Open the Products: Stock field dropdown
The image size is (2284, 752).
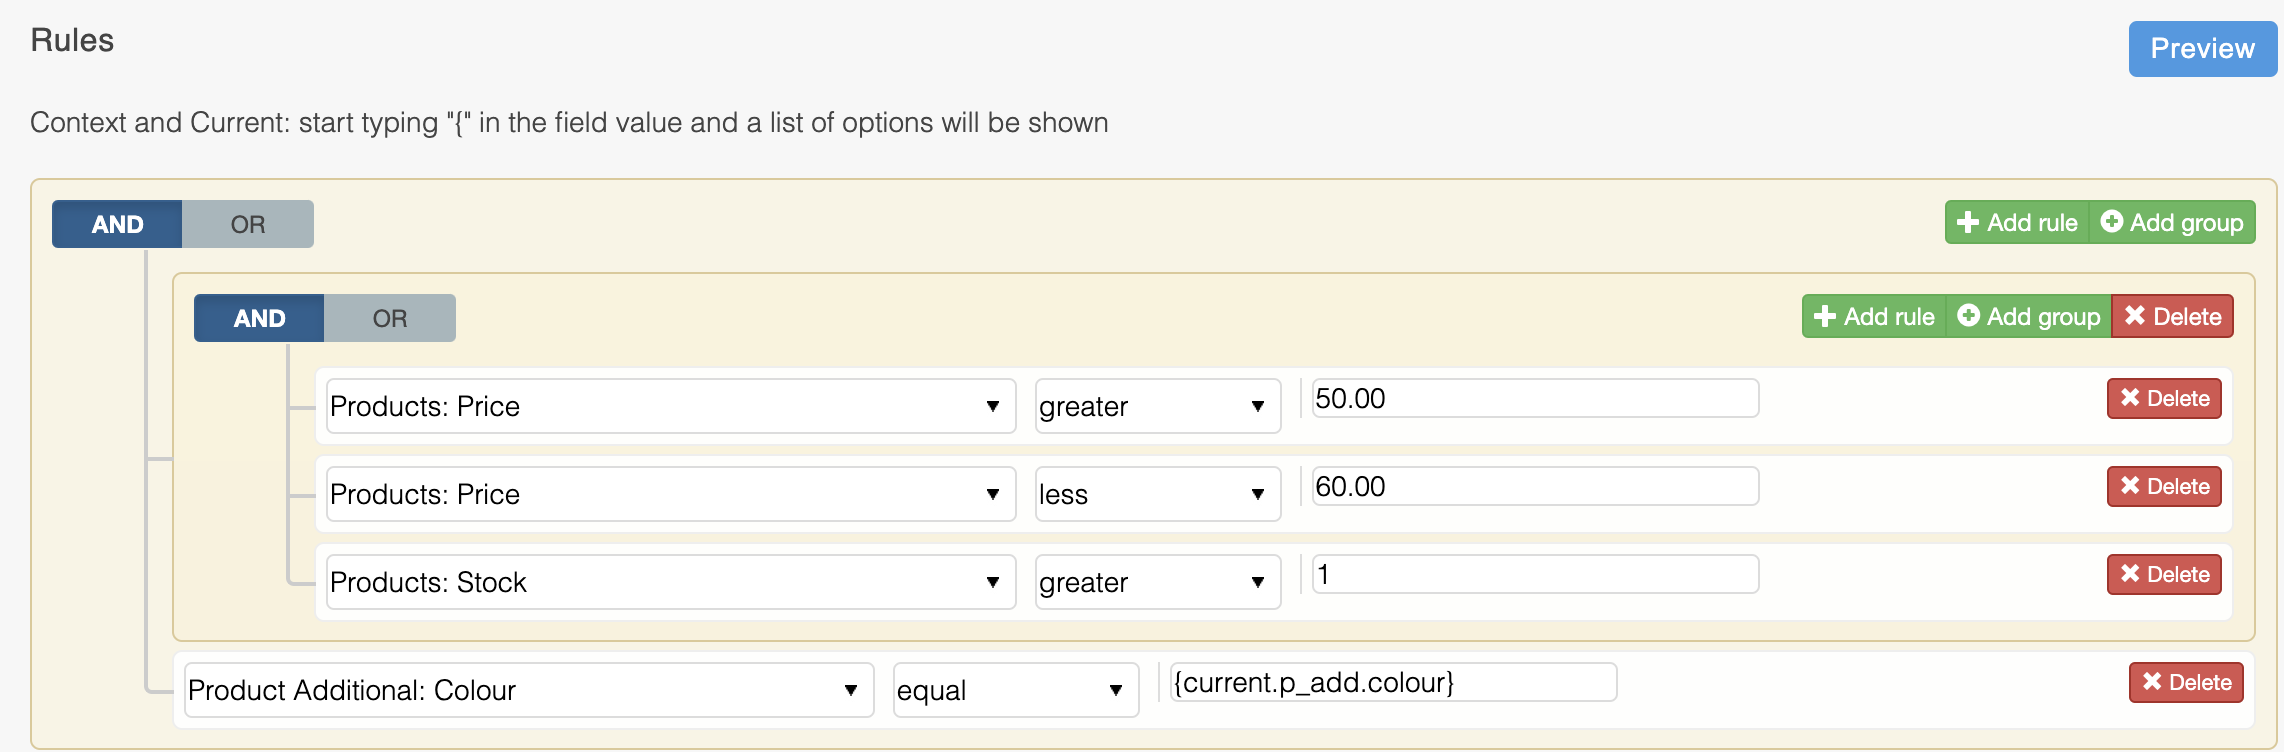pyautogui.click(x=671, y=582)
